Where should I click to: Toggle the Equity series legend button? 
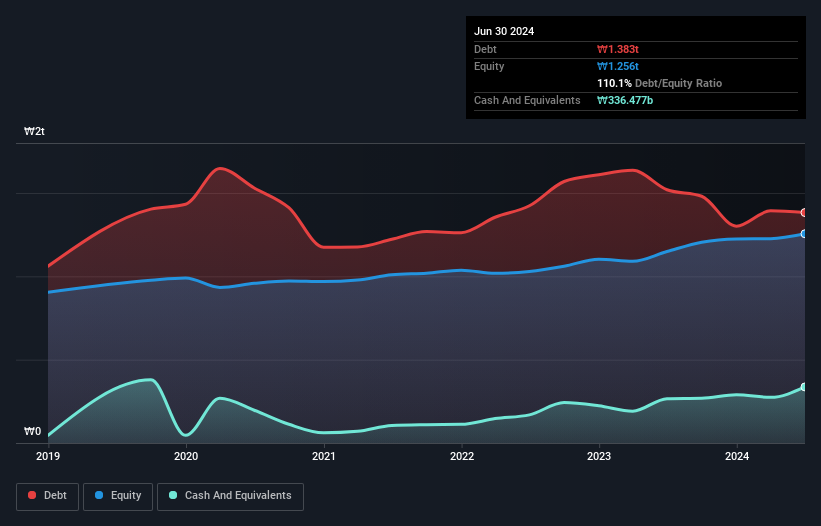[118, 496]
